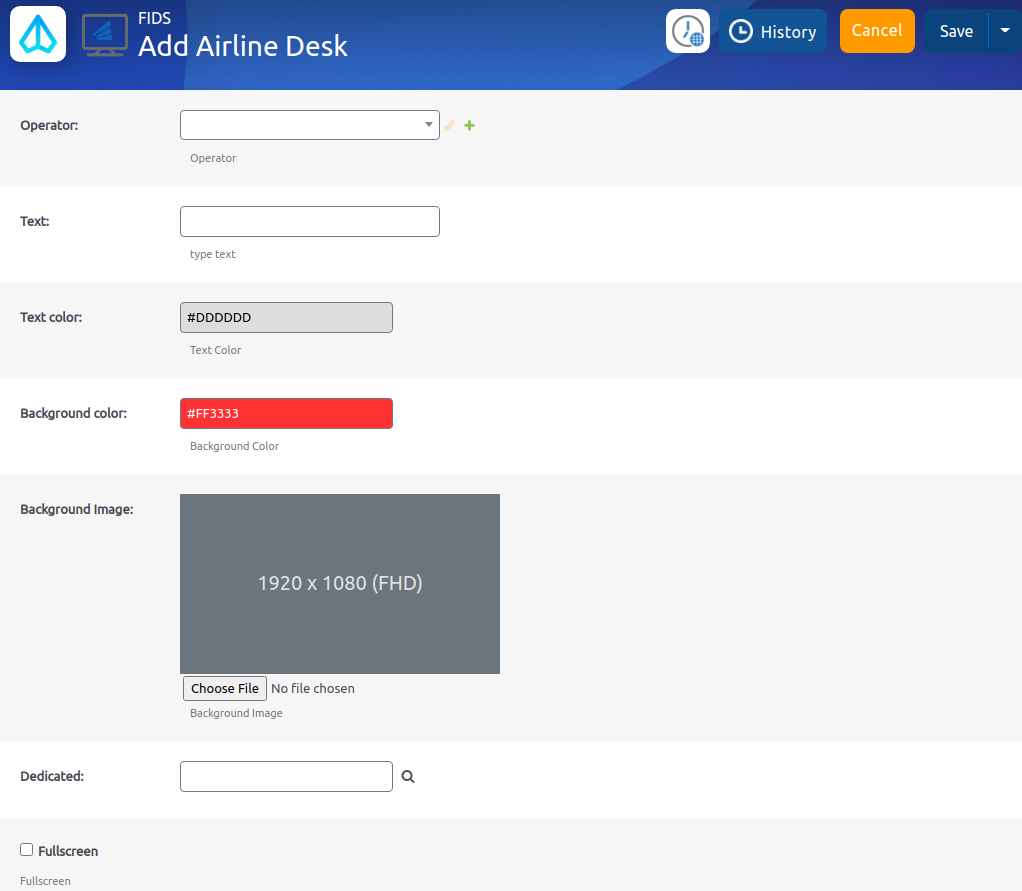Open the #DDDDDD text color picker
1022x891 pixels.
286,317
